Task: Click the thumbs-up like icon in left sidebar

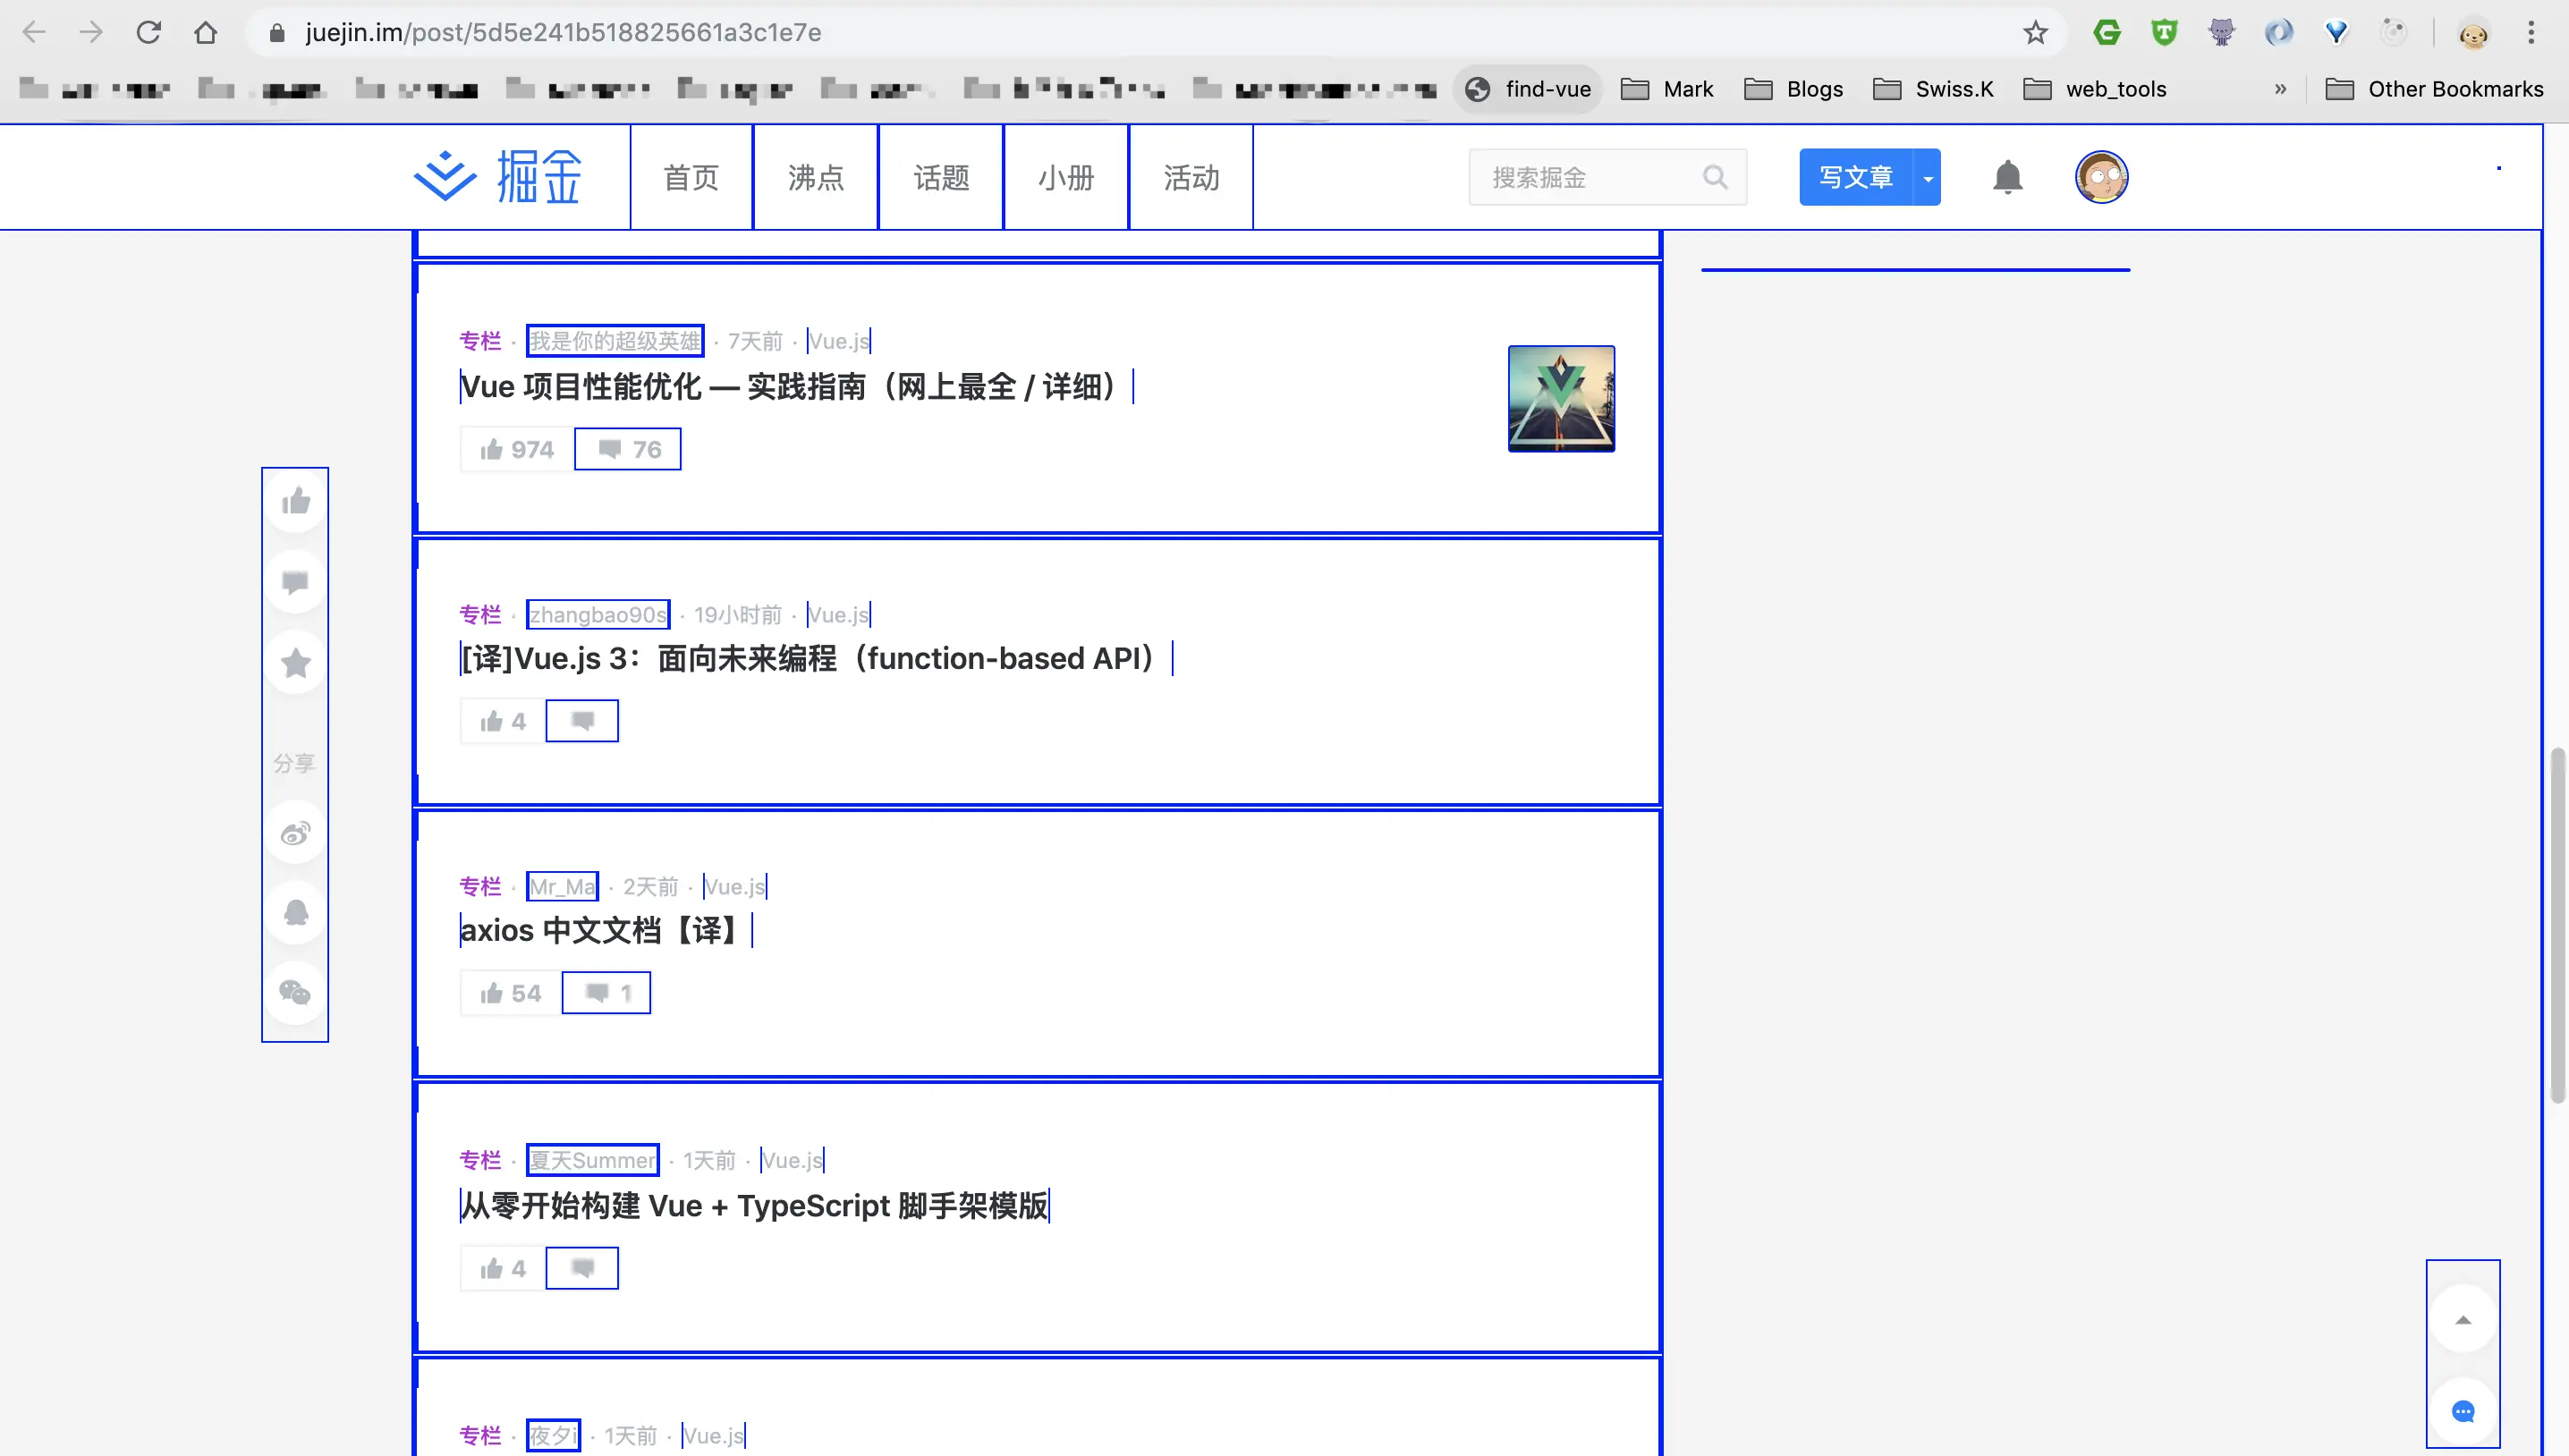Action: [x=295, y=502]
